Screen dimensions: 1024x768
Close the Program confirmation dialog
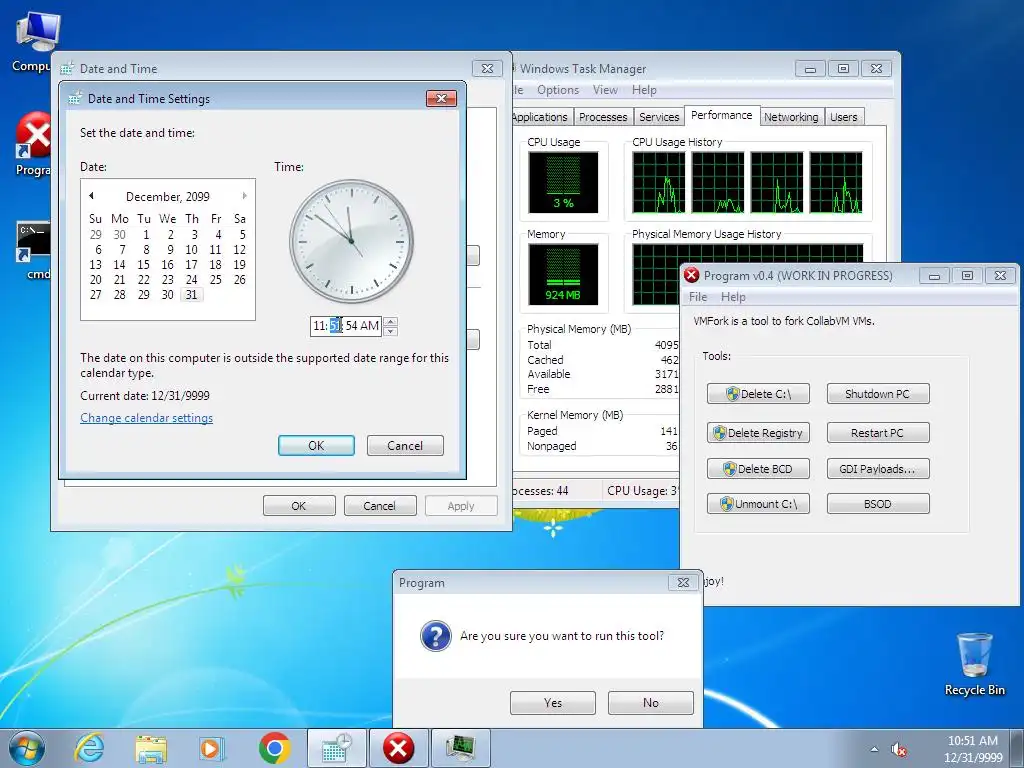click(x=684, y=583)
